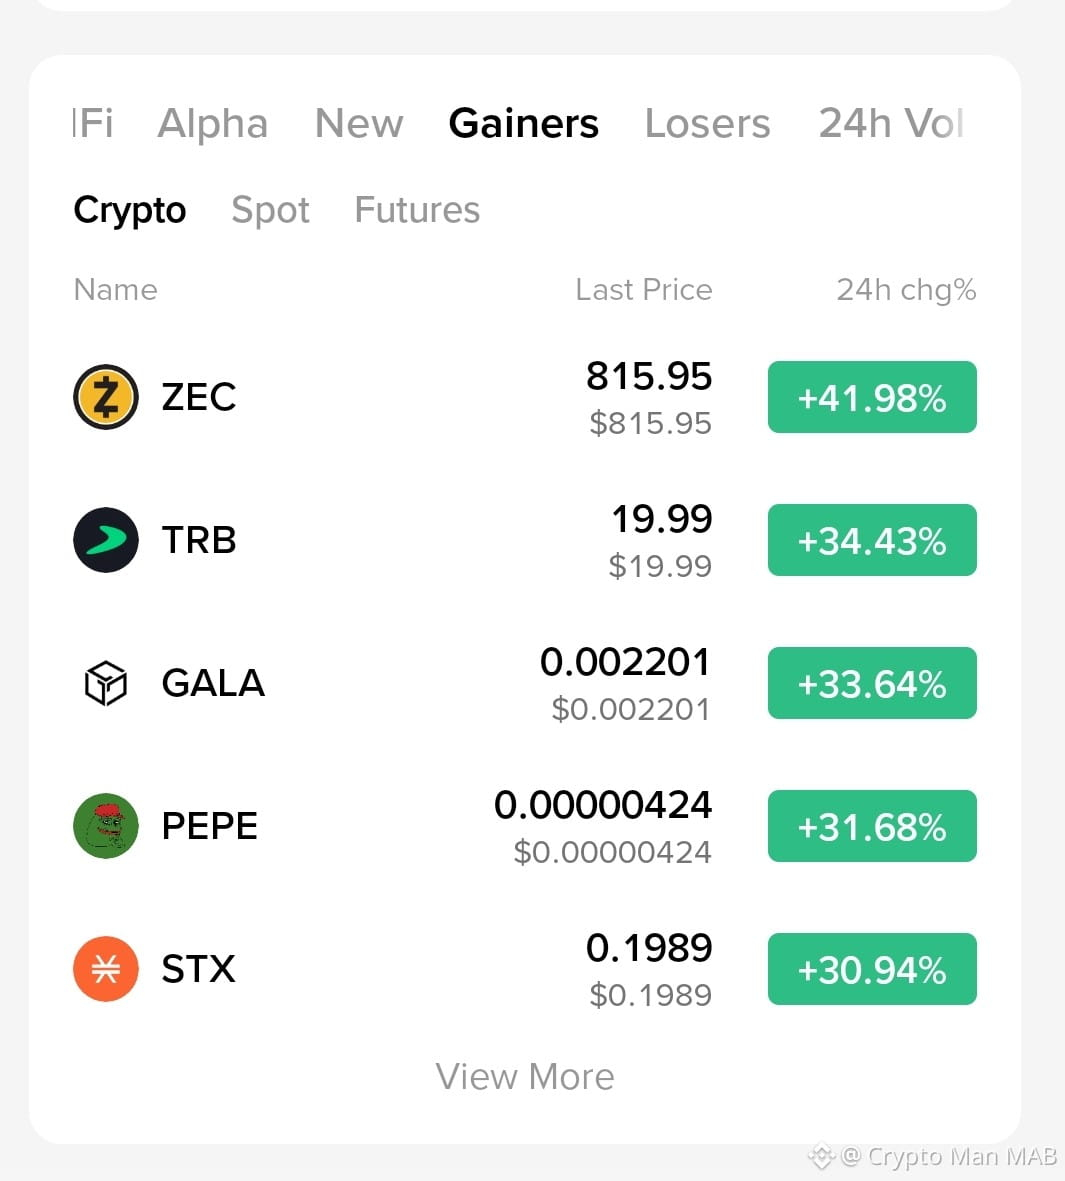
Task: Switch to the Spot sub-tab
Action: pyautogui.click(x=270, y=210)
